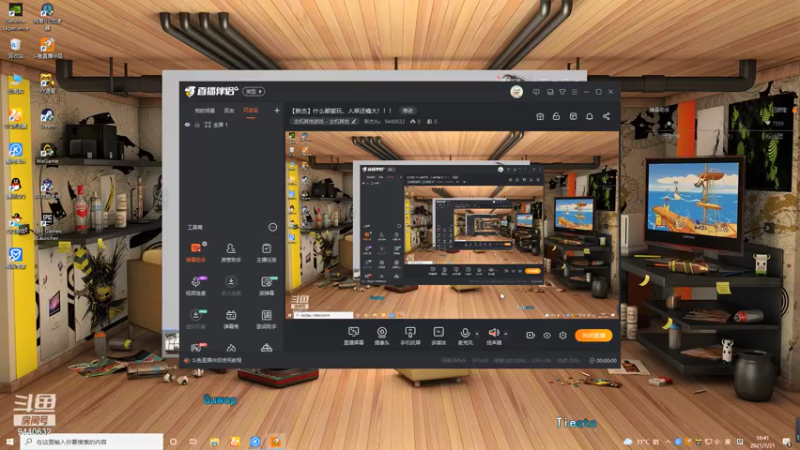The width and height of the screenshot is (800, 450).
Task: Open the Epic Games Launcher desktop shortcut
Action: [47, 227]
